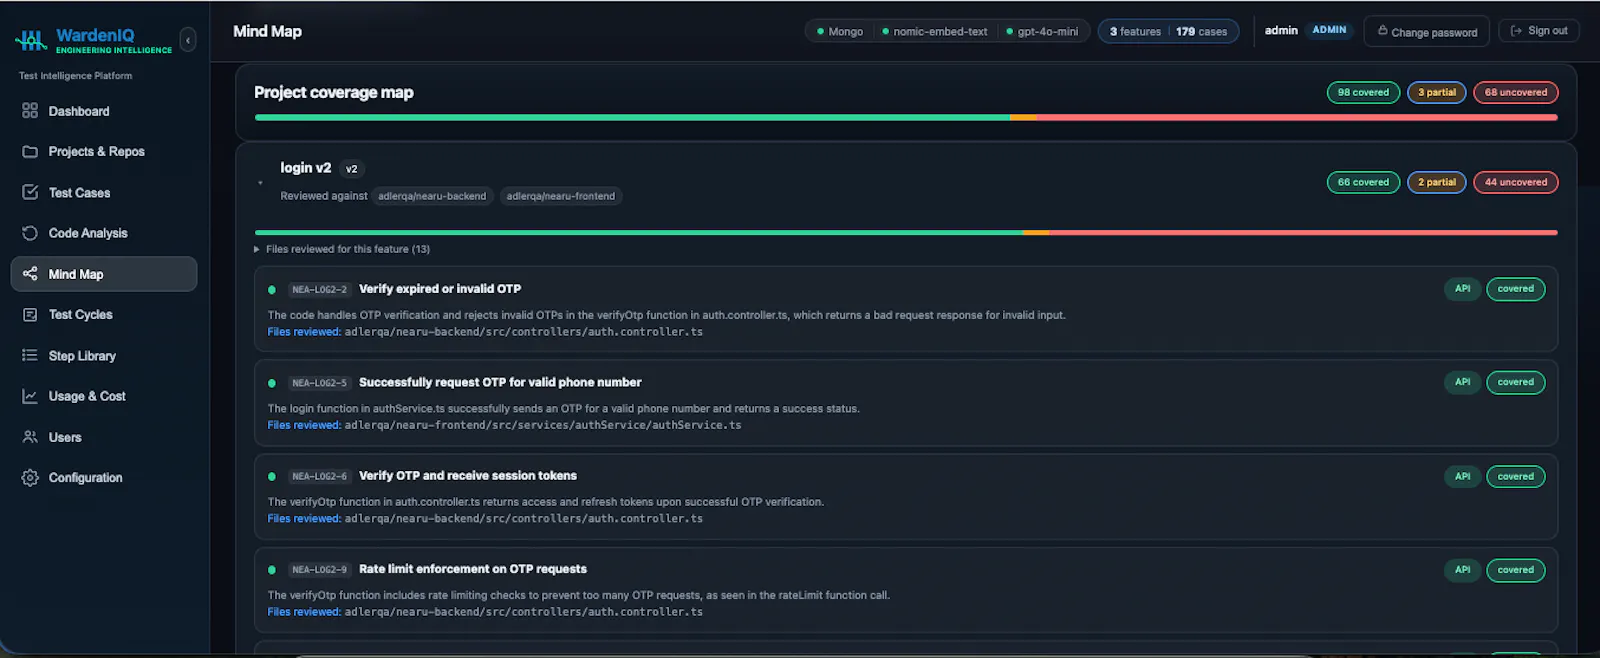Click the Code Analysis refresh icon
Viewport: 1600px width, 658px height.
(x=30, y=233)
